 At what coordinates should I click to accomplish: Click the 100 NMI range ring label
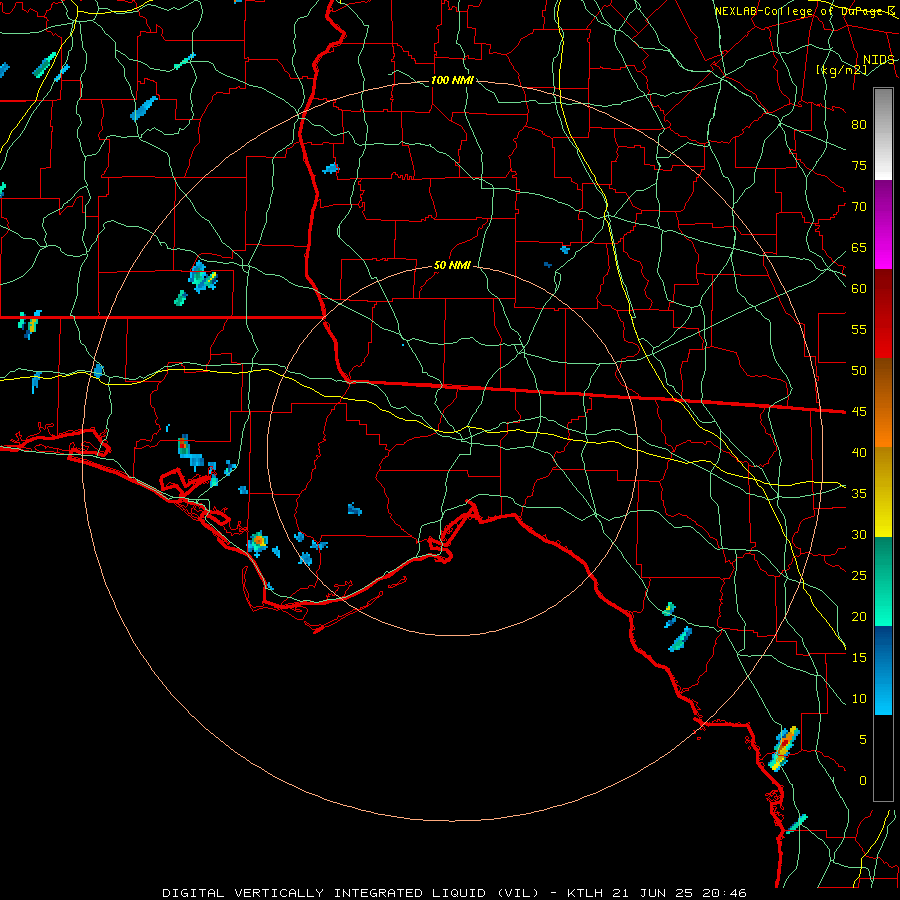point(452,80)
